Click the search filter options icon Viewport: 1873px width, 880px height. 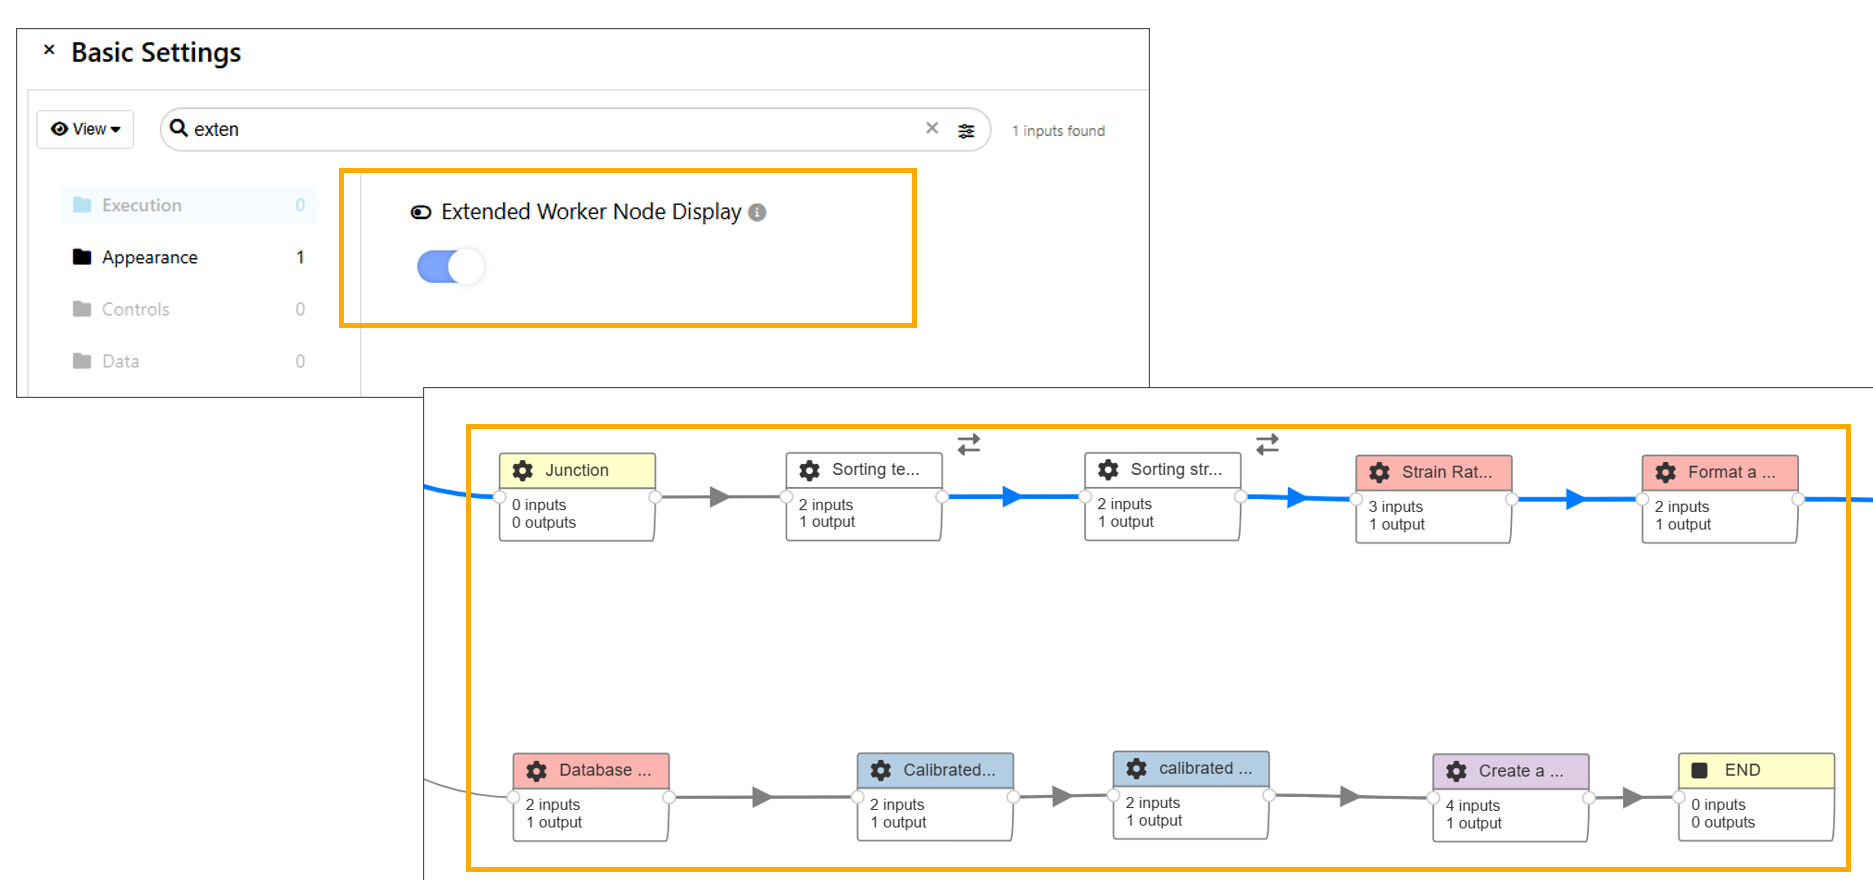966,131
